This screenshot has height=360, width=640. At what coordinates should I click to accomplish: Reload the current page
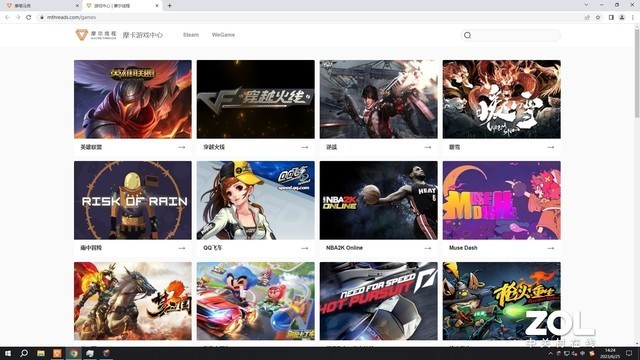tap(29, 17)
